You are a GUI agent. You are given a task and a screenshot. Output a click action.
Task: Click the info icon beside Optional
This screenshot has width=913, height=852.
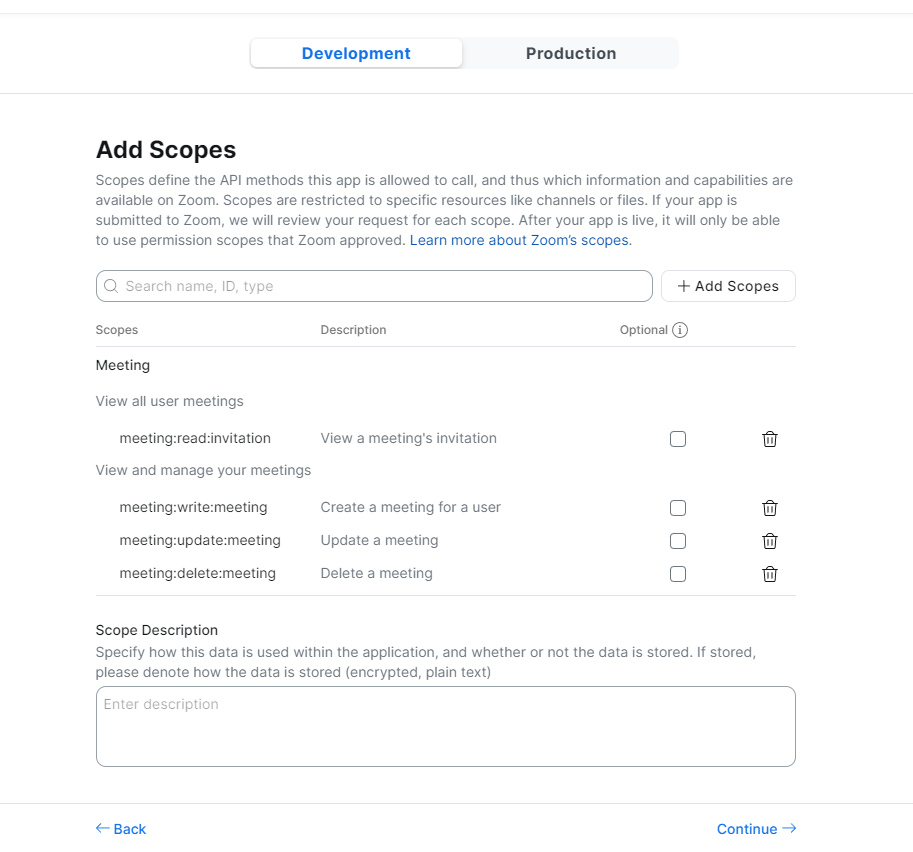(680, 330)
